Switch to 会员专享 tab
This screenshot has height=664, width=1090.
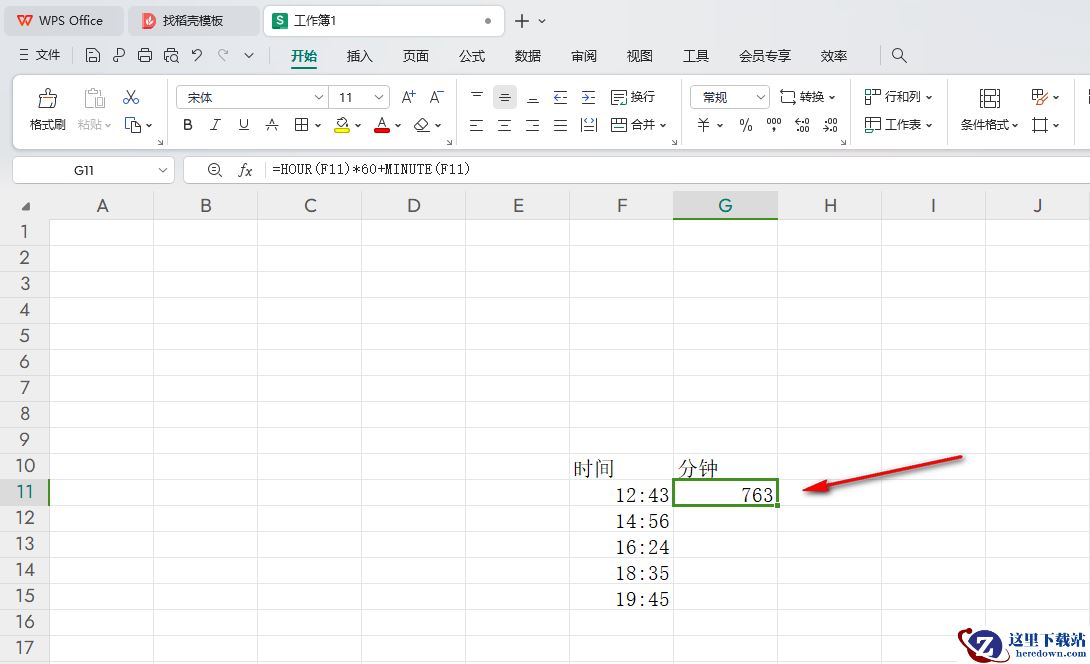click(x=765, y=56)
